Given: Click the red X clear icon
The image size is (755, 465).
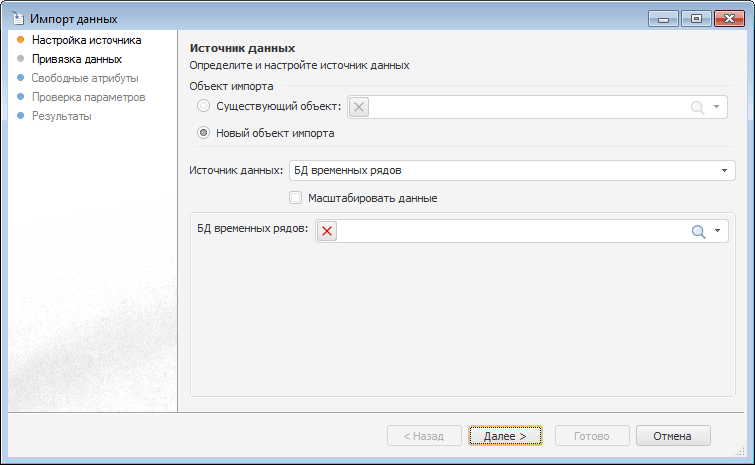Looking at the screenshot, I should point(328,231).
